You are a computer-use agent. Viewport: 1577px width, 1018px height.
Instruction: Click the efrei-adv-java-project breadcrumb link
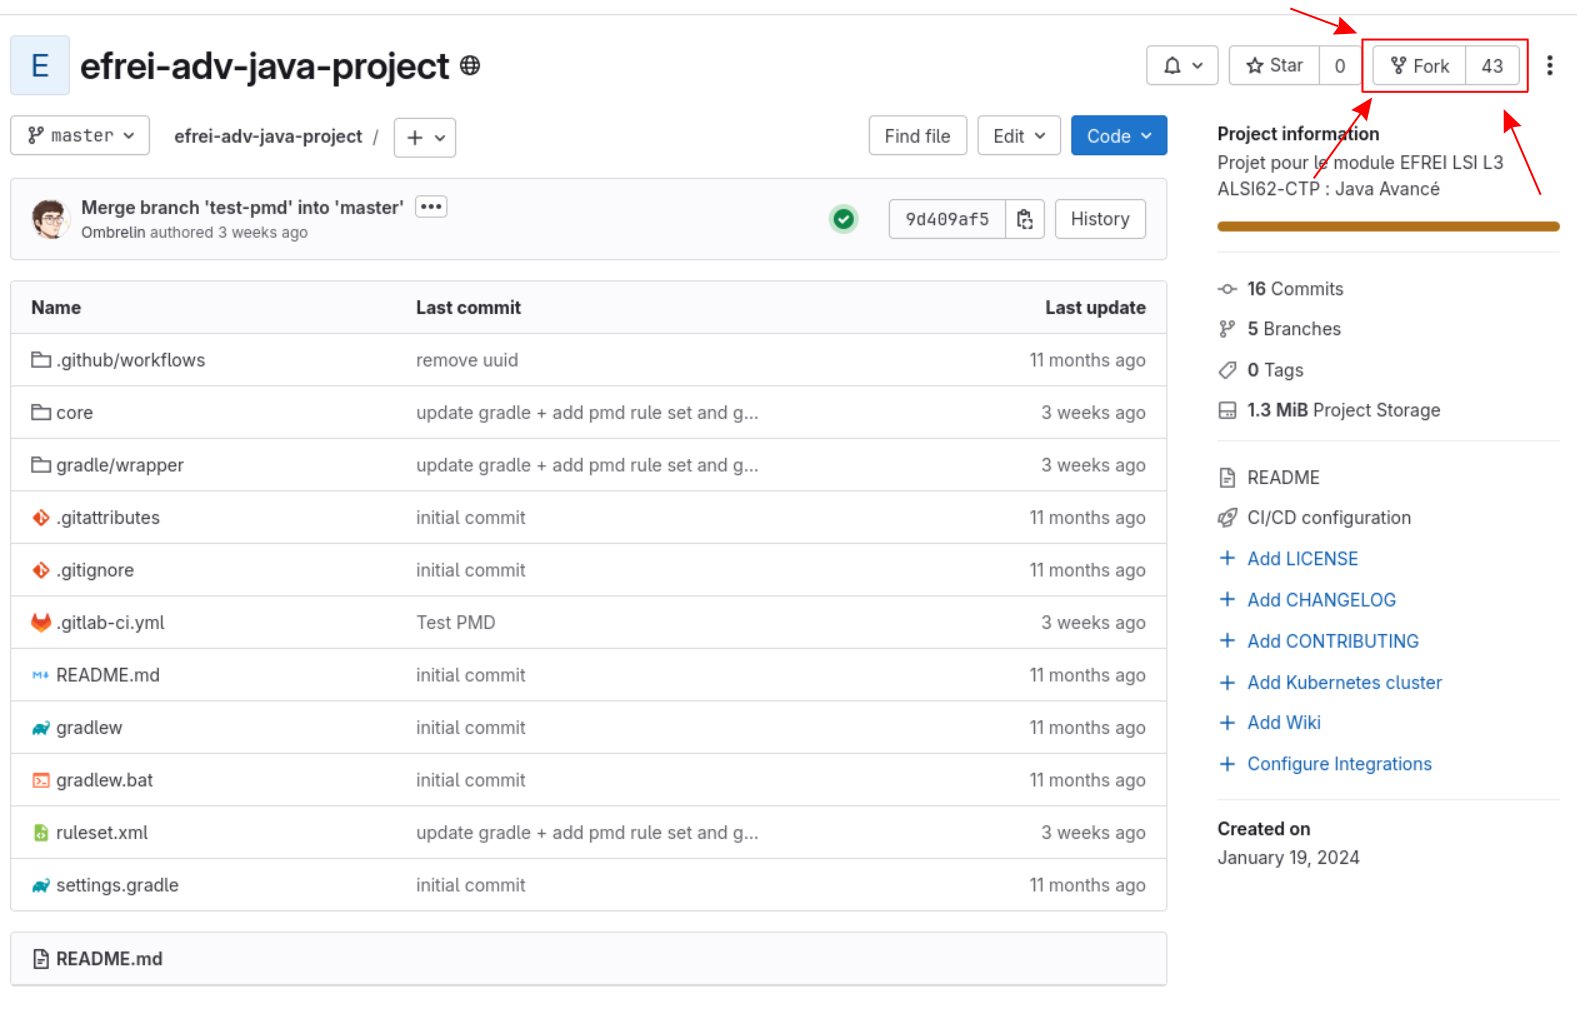click(x=268, y=136)
